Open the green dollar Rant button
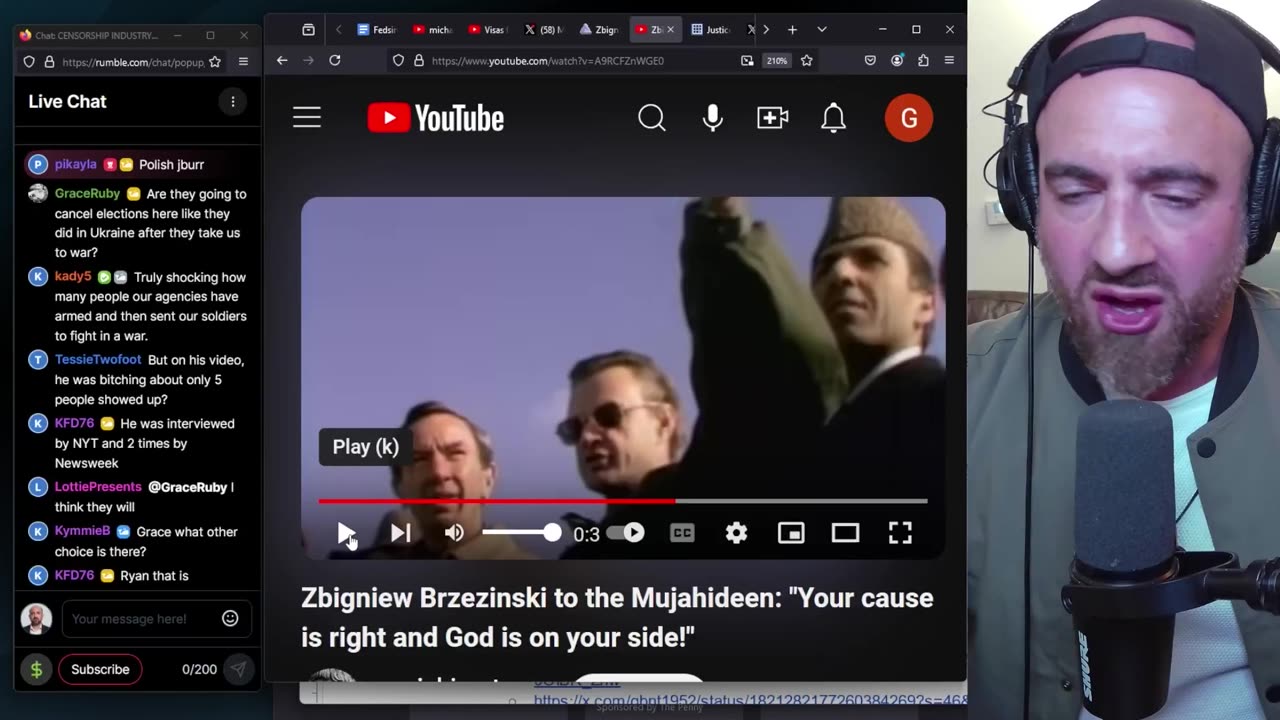This screenshot has height=720, width=1280. pos(36,669)
